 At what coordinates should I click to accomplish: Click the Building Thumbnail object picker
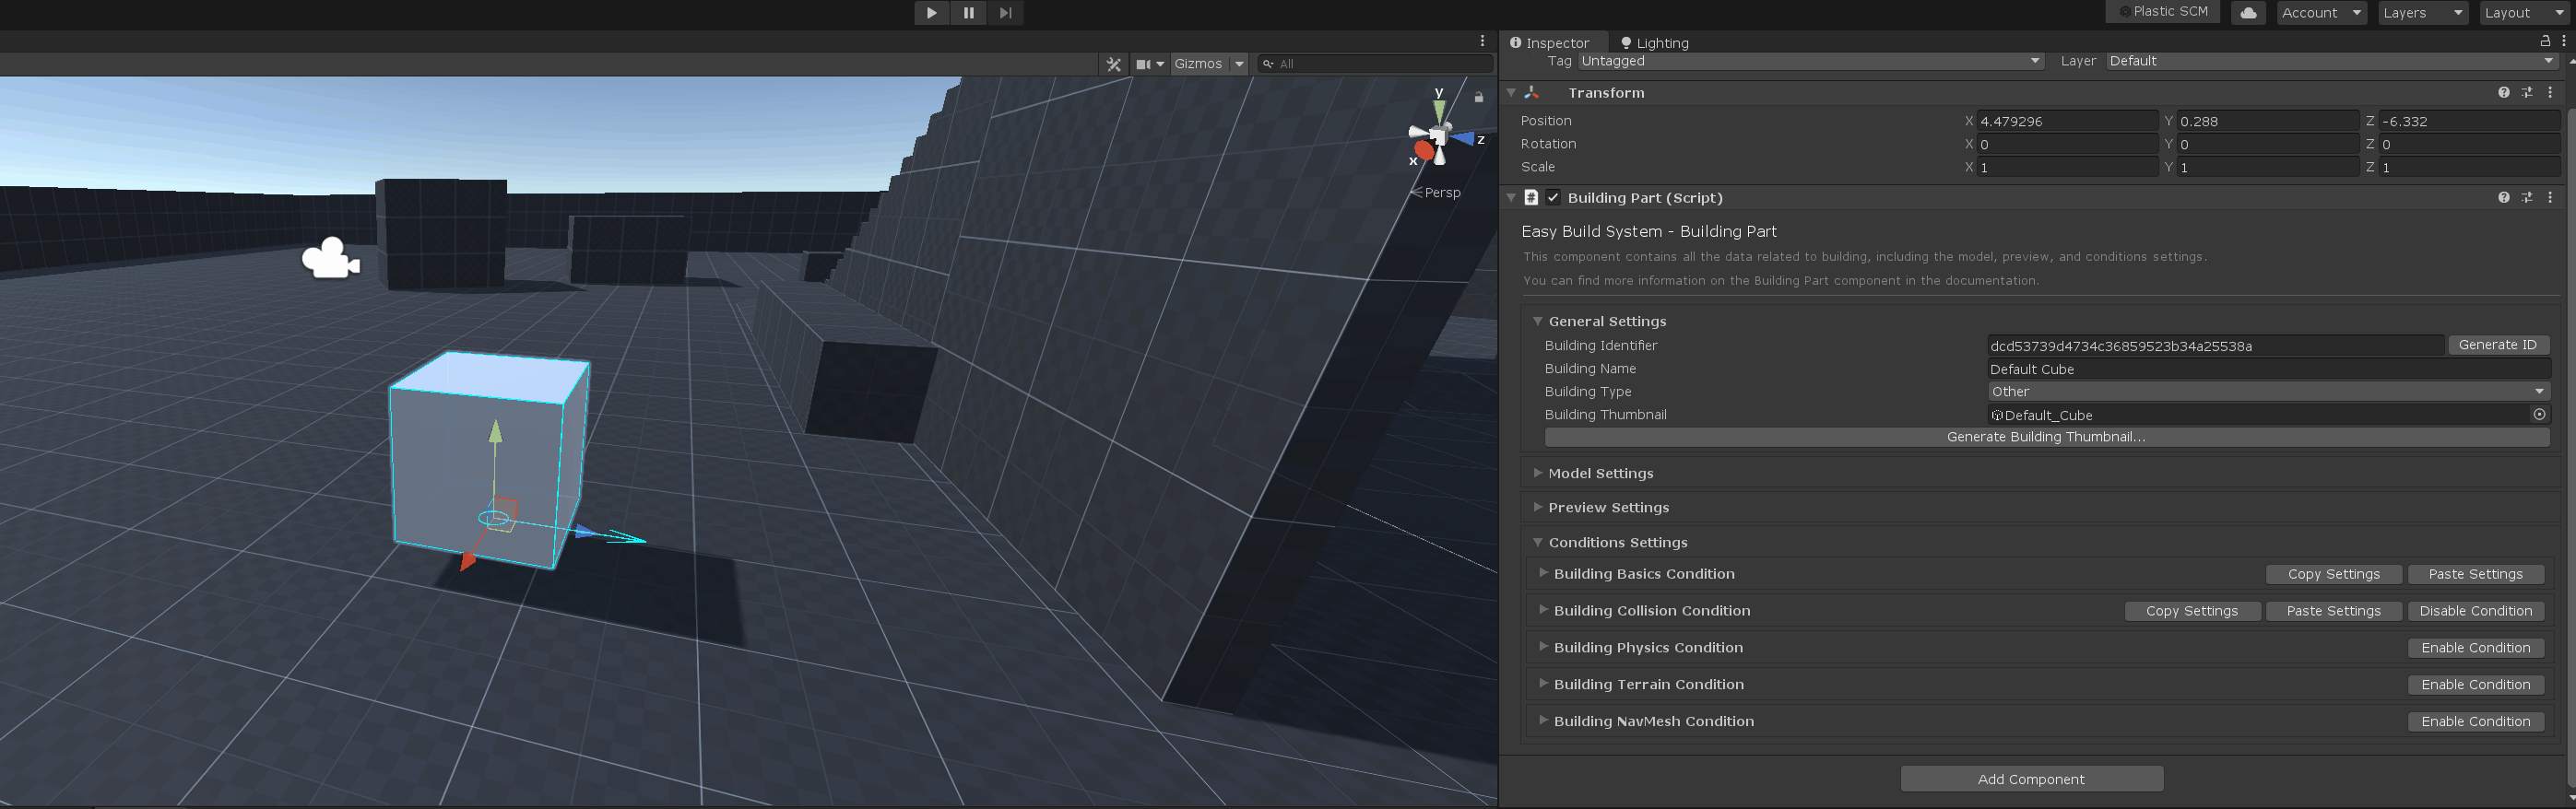2539,415
